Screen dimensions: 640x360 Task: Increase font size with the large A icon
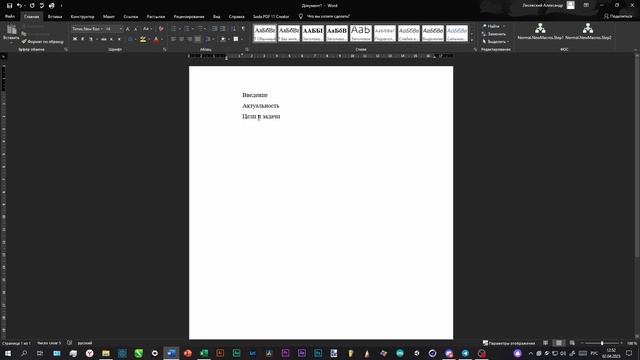point(128,29)
